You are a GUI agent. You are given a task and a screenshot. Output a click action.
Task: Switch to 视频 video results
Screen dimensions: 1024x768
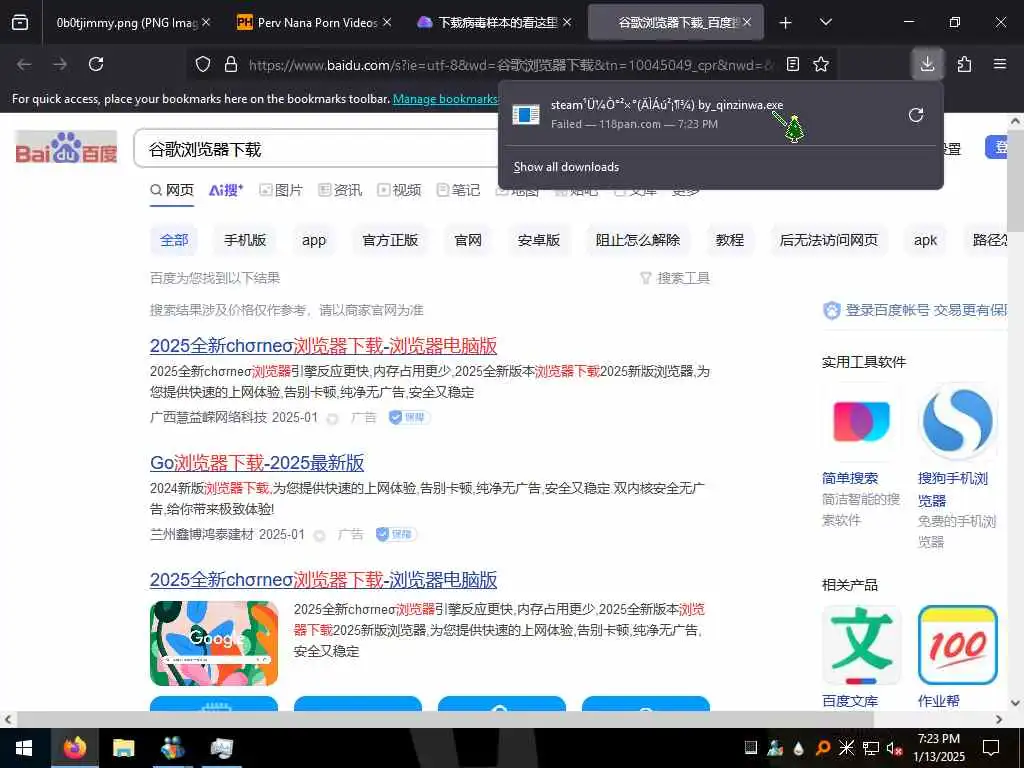click(400, 190)
